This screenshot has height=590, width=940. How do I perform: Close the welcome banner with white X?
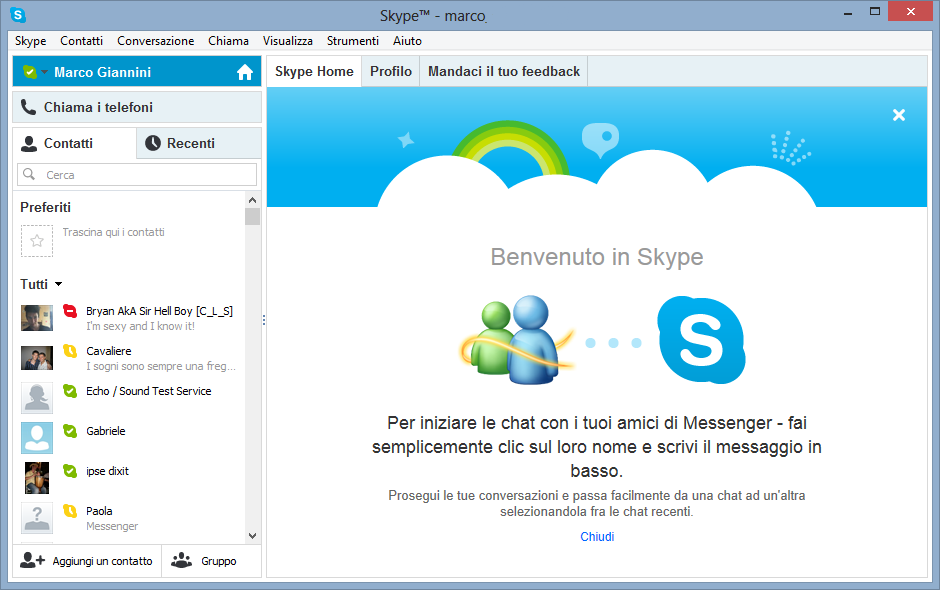point(899,115)
